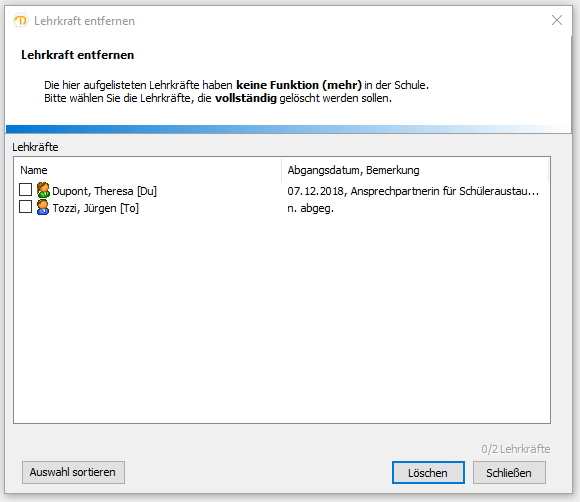Tick the checkbox for Tozzi, Jürgen
The width and height of the screenshot is (580, 502).
25,206
